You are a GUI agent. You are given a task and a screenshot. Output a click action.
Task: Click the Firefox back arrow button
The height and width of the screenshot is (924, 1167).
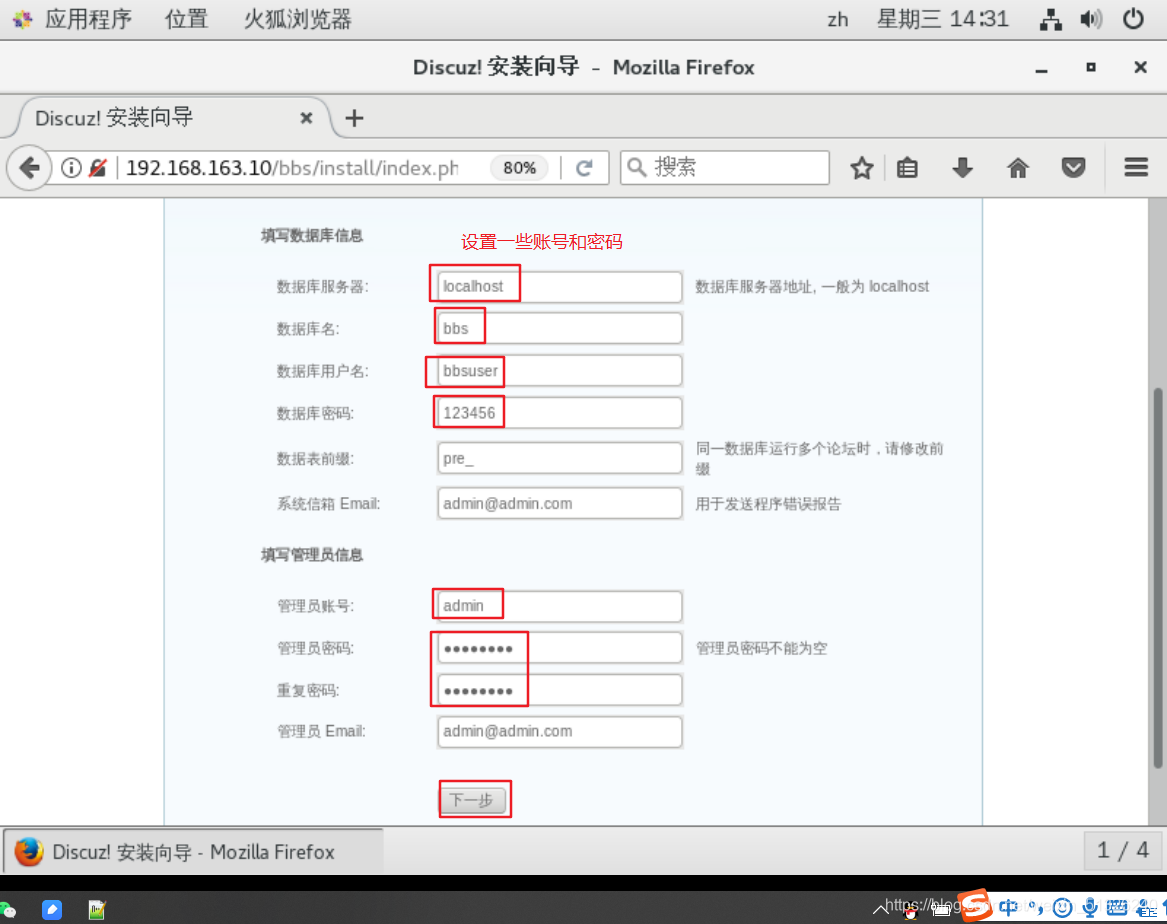[29, 167]
